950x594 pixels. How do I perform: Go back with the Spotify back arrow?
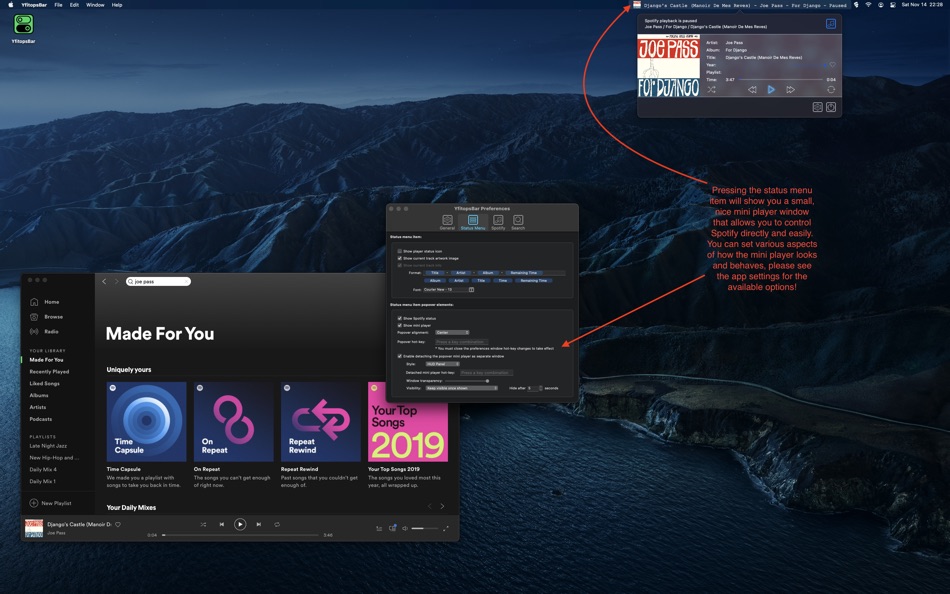[104, 281]
